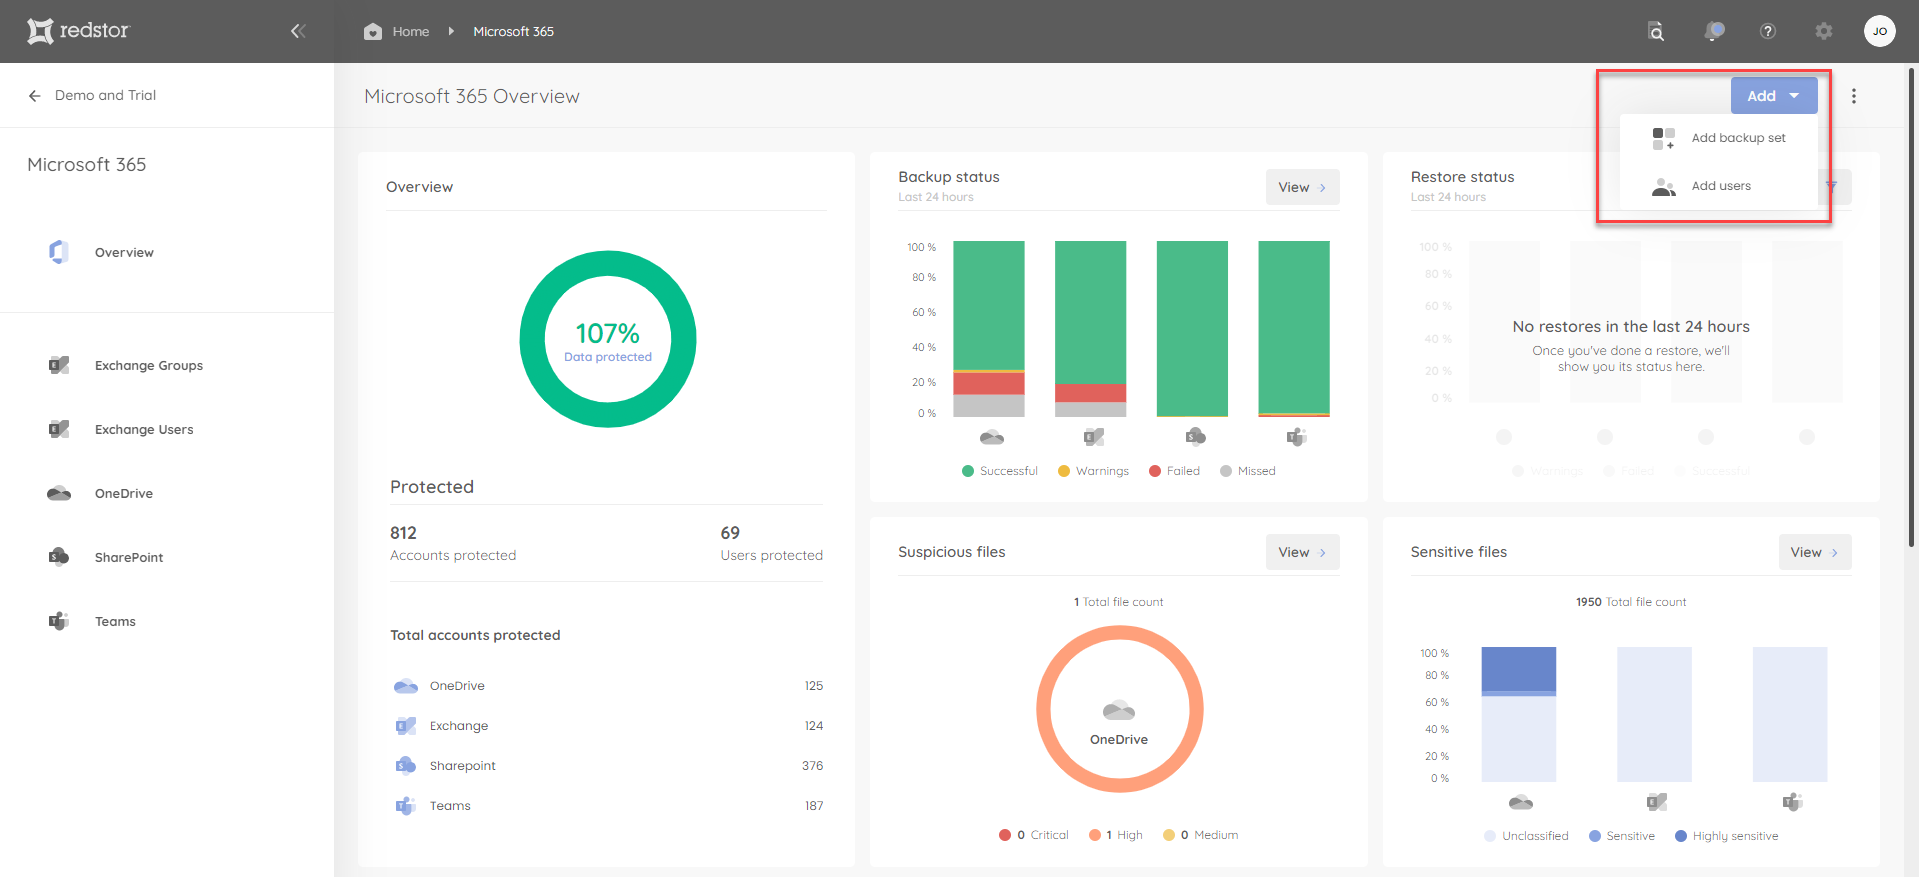The image size is (1919, 877).
Task: Open Exchange Groups in sidebar
Action: click(x=149, y=365)
